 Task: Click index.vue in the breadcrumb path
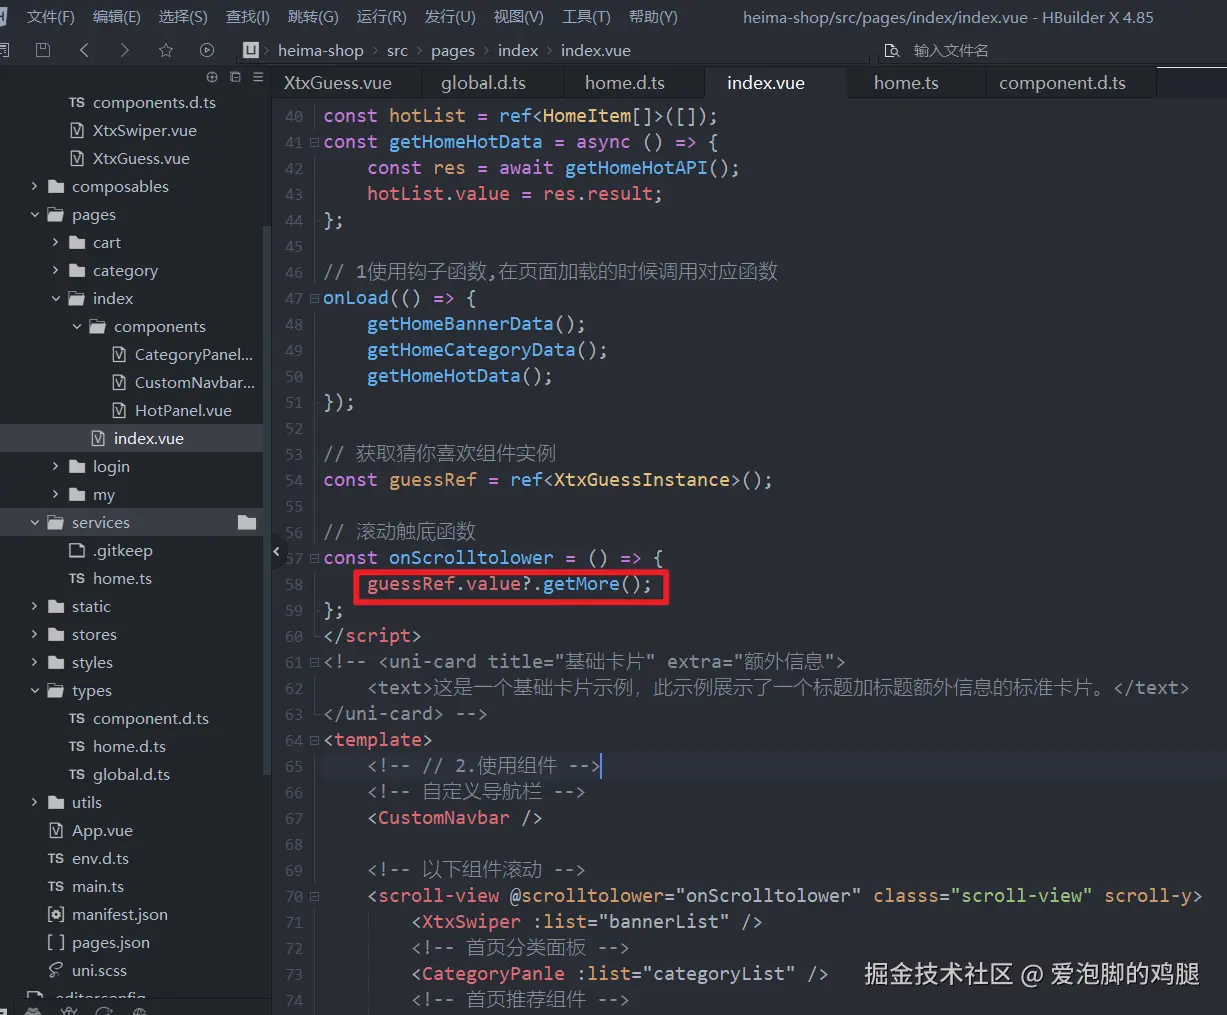(x=596, y=50)
